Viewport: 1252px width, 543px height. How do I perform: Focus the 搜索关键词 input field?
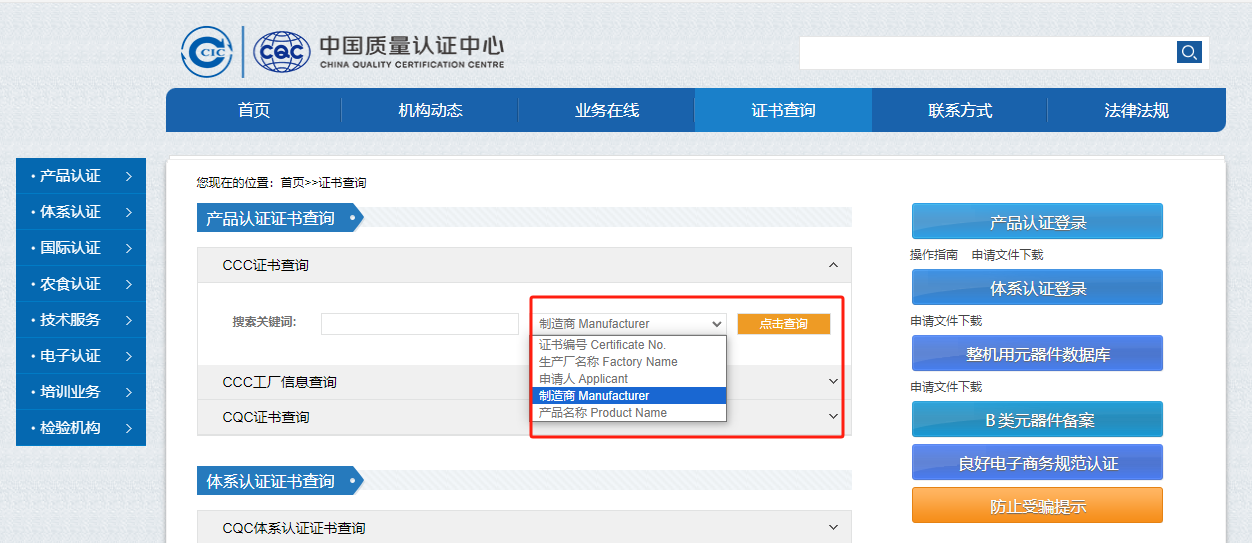point(419,324)
